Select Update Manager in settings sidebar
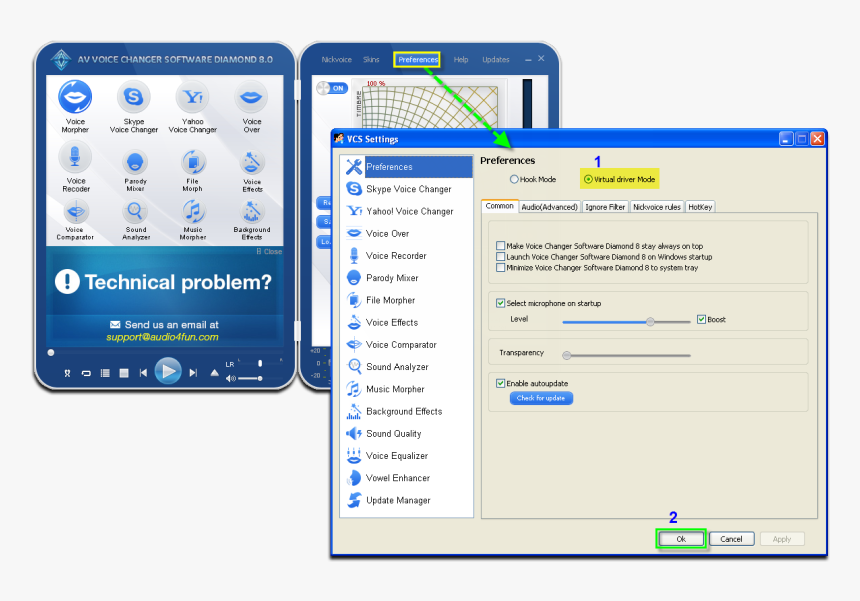The width and height of the screenshot is (860, 601). (x=407, y=500)
